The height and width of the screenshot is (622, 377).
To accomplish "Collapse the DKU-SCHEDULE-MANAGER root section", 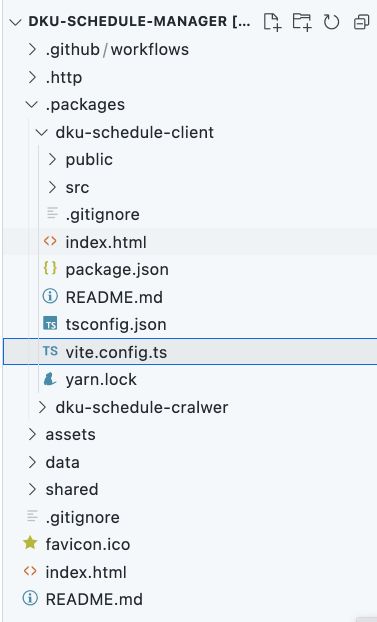I will point(15,22).
